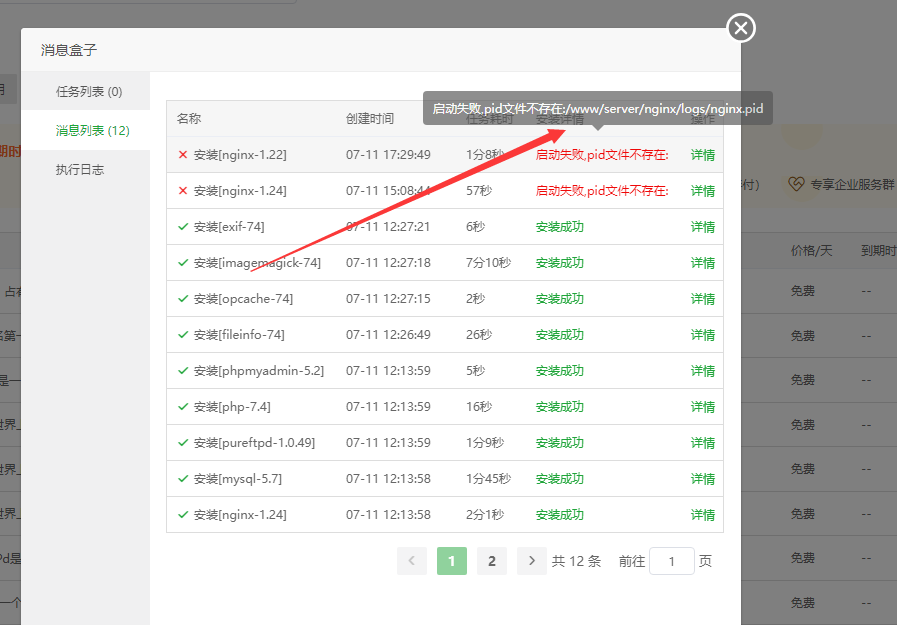Viewport: 897px width, 625px height.
Task: View 详情 for the fileinfo-74 install
Action: (702, 335)
